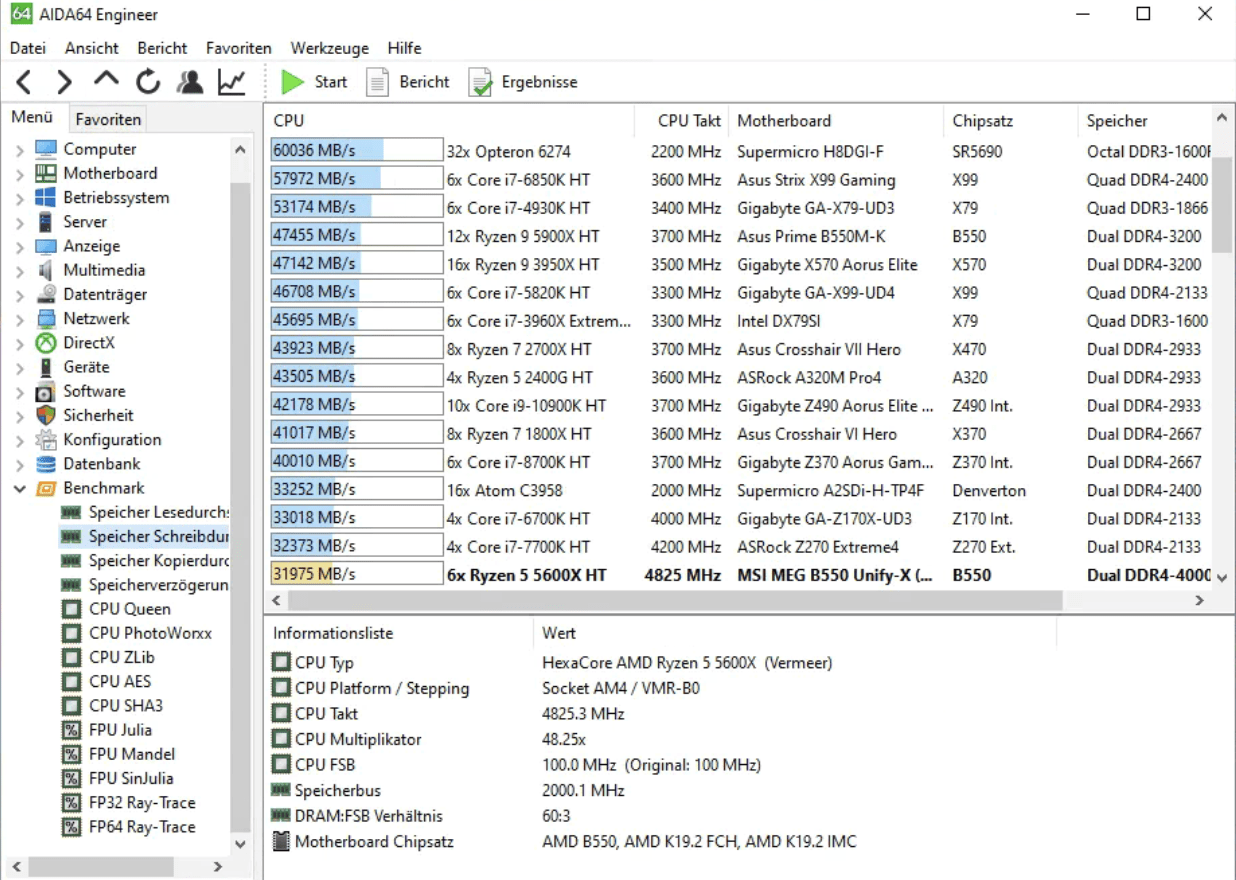Screen dimensions: 1236x880
Task: Switch to the Favoriten sidebar tab
Action: point(108,119)
